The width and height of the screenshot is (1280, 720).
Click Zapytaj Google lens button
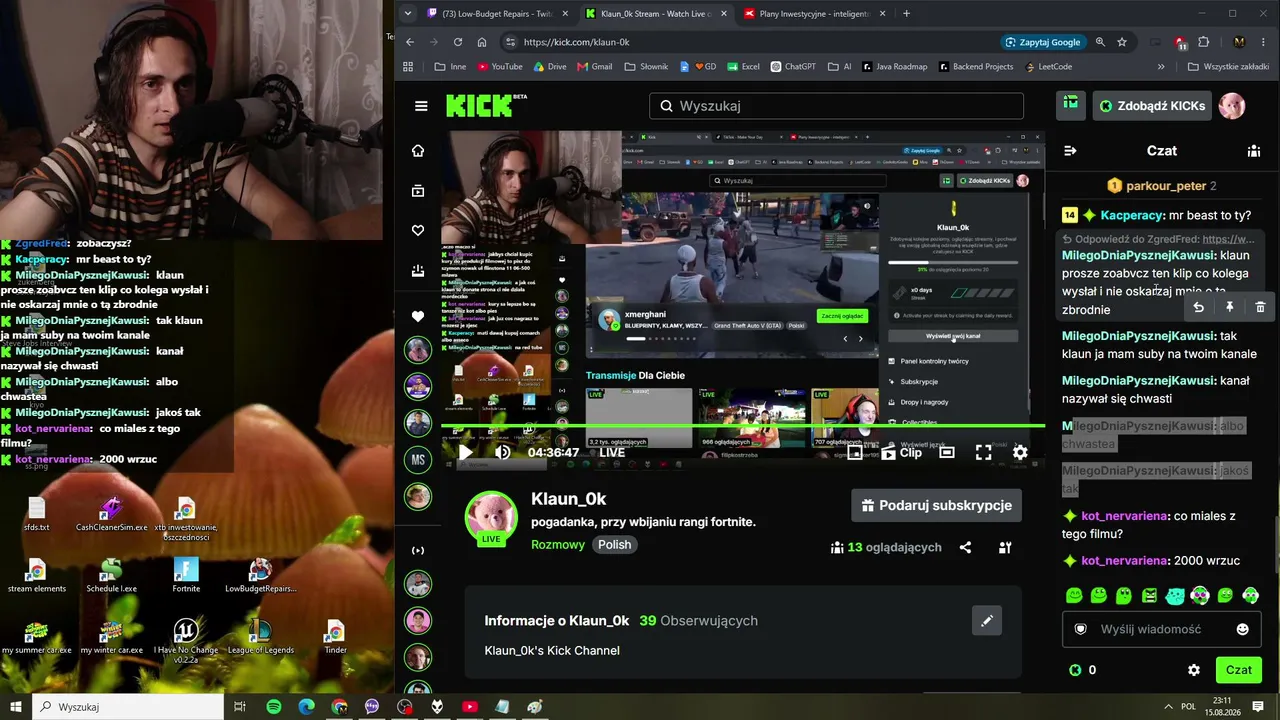(x=1044, y=42)
